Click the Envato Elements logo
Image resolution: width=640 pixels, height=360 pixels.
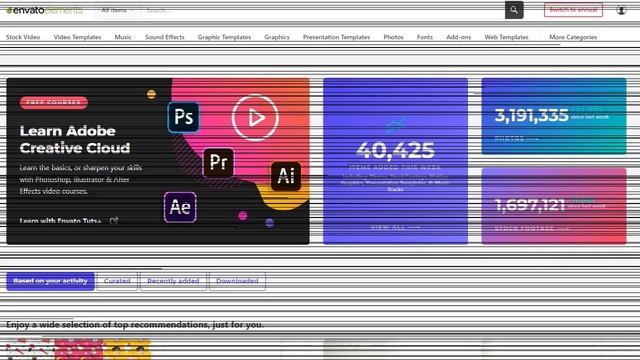pos(44,10)
